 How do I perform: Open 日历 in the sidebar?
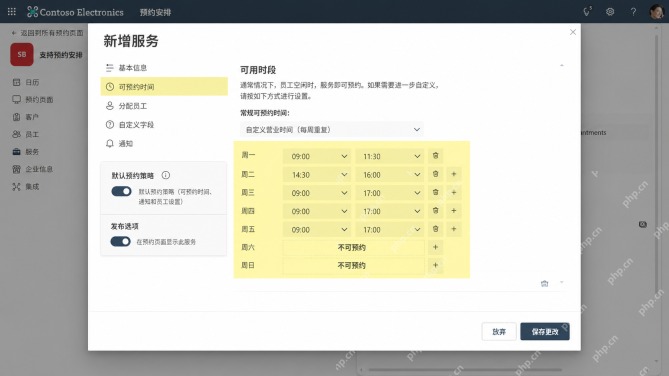point(26,82)
